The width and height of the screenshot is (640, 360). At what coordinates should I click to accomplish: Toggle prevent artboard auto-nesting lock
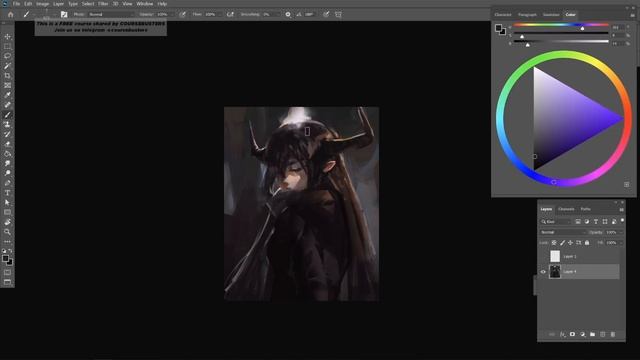pyautogui.click(x=578, y=243)
